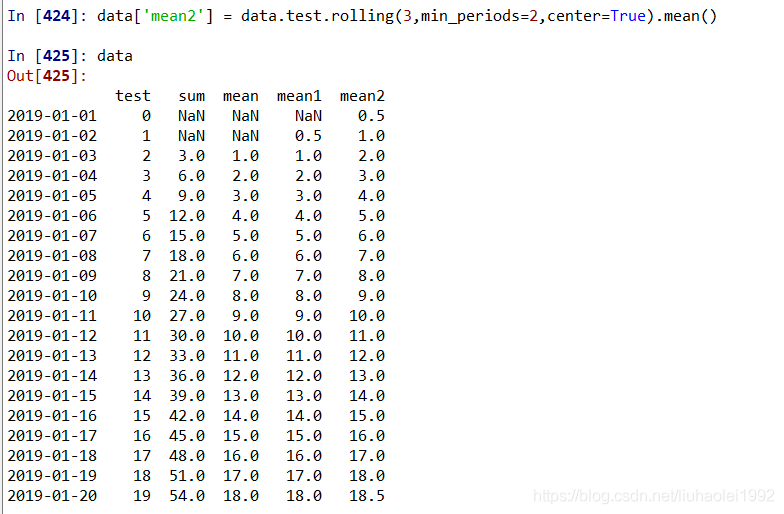Viewport: 784px width, 514px height.
Task: Click the 2019-01-10 row index
Action: (52, 296)
